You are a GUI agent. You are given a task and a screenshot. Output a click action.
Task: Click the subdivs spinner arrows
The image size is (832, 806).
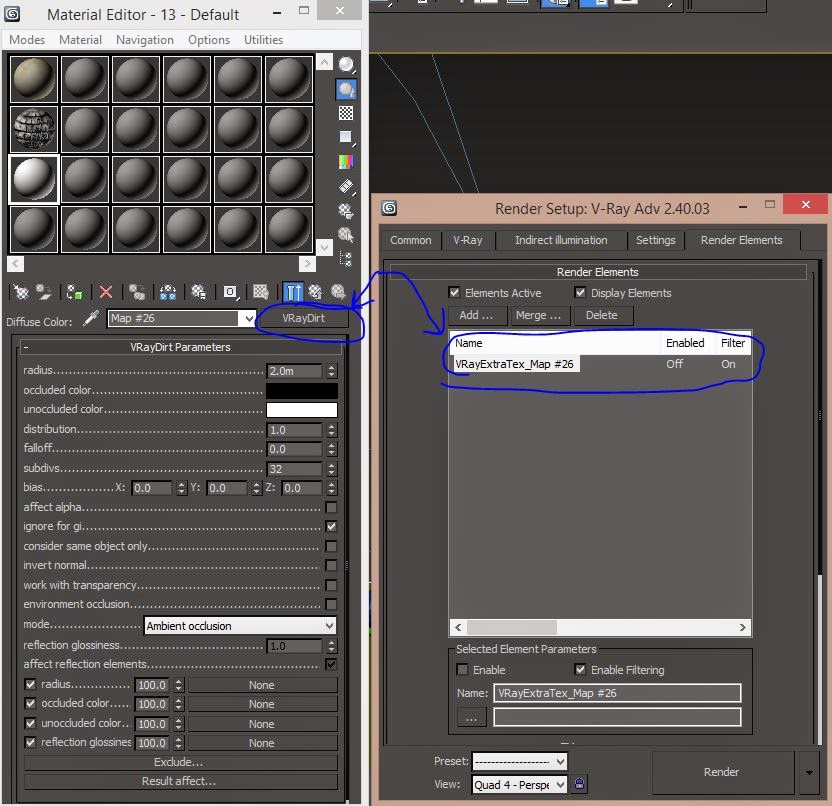332,469
